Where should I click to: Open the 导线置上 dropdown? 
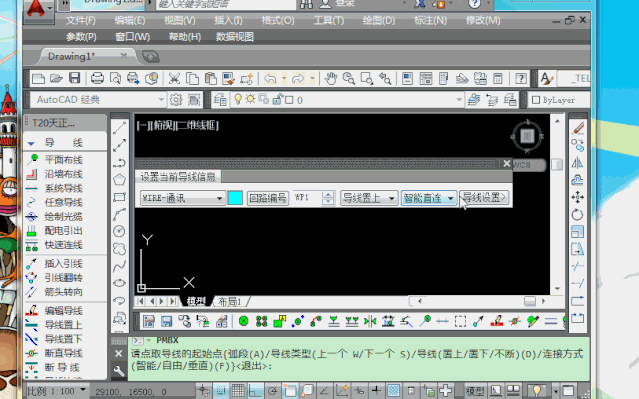click(369, 198)
